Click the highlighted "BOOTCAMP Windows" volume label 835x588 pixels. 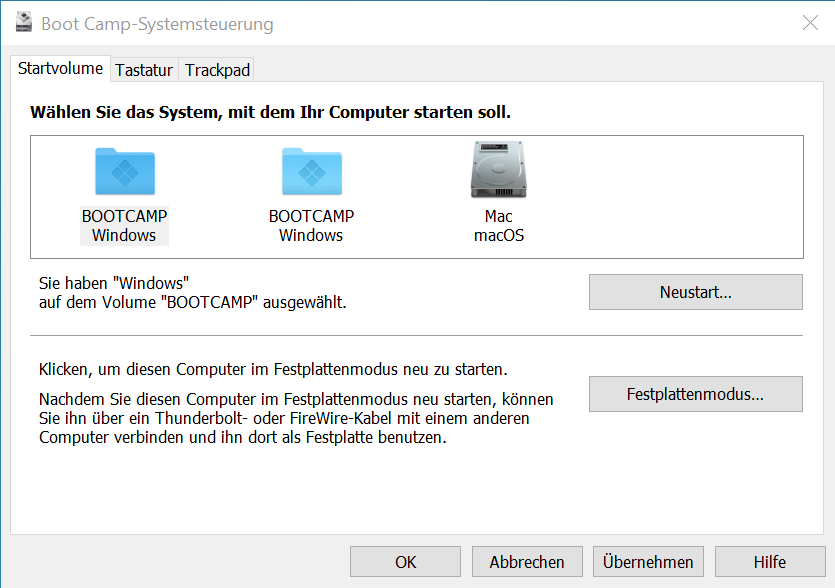[124, 226]
